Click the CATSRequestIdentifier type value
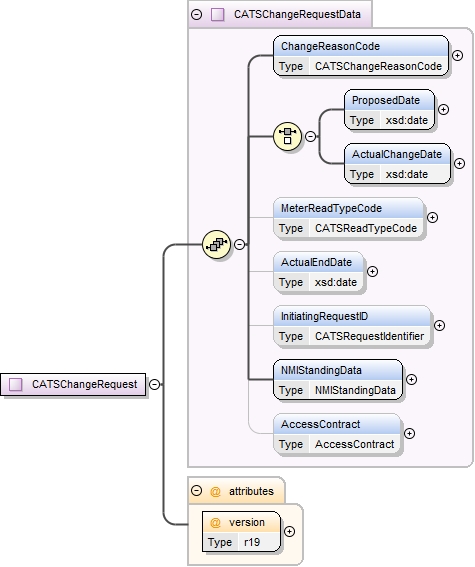The width and height of the screenshot is (475, 567). coord(369,336)
